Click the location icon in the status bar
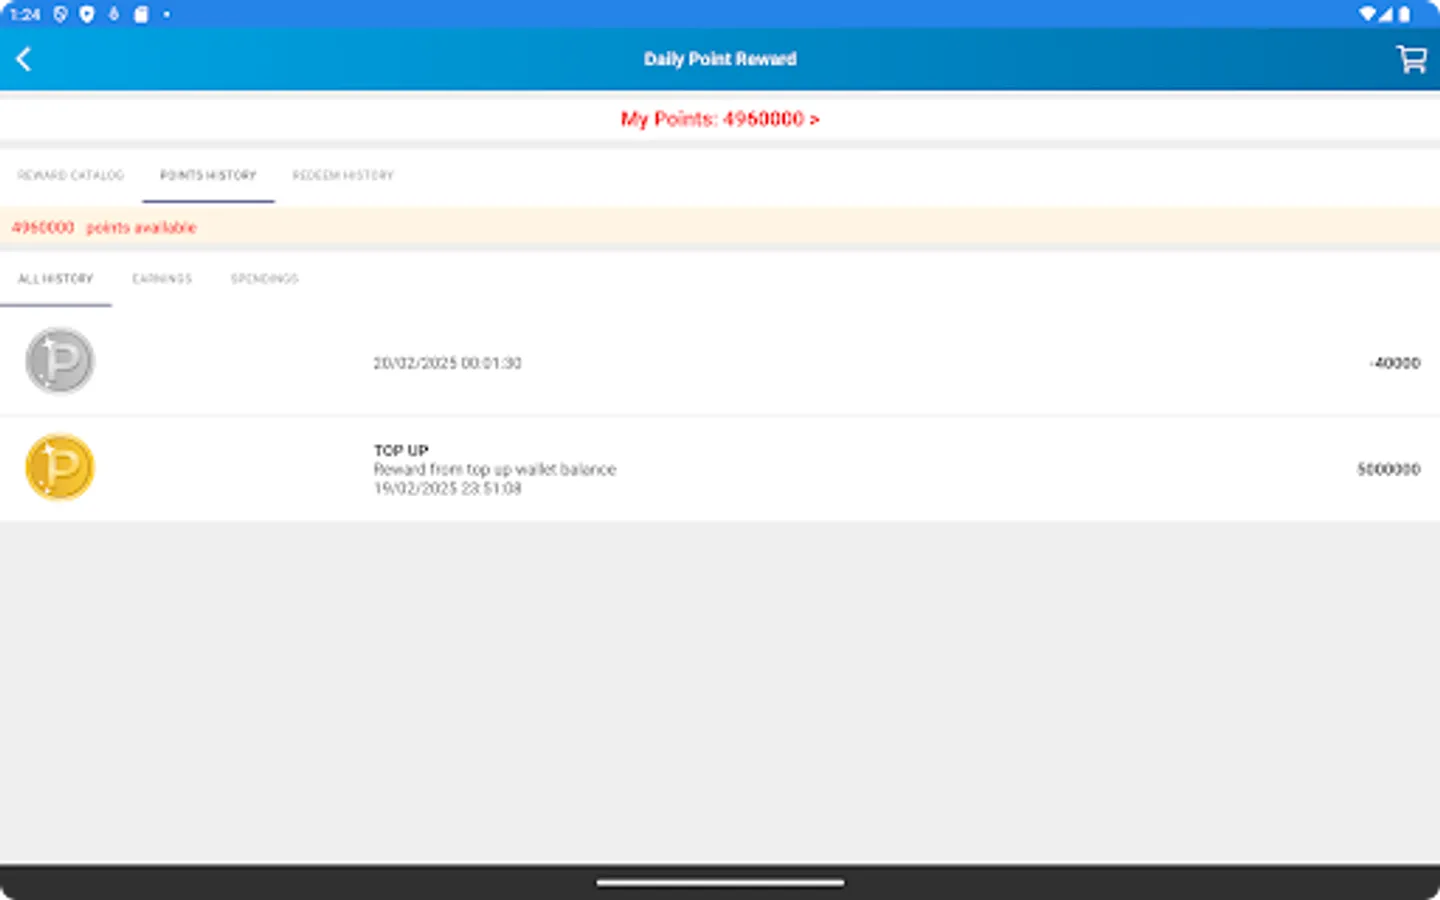The width and height of the screenshot is (1440, 900). [86, 14]
